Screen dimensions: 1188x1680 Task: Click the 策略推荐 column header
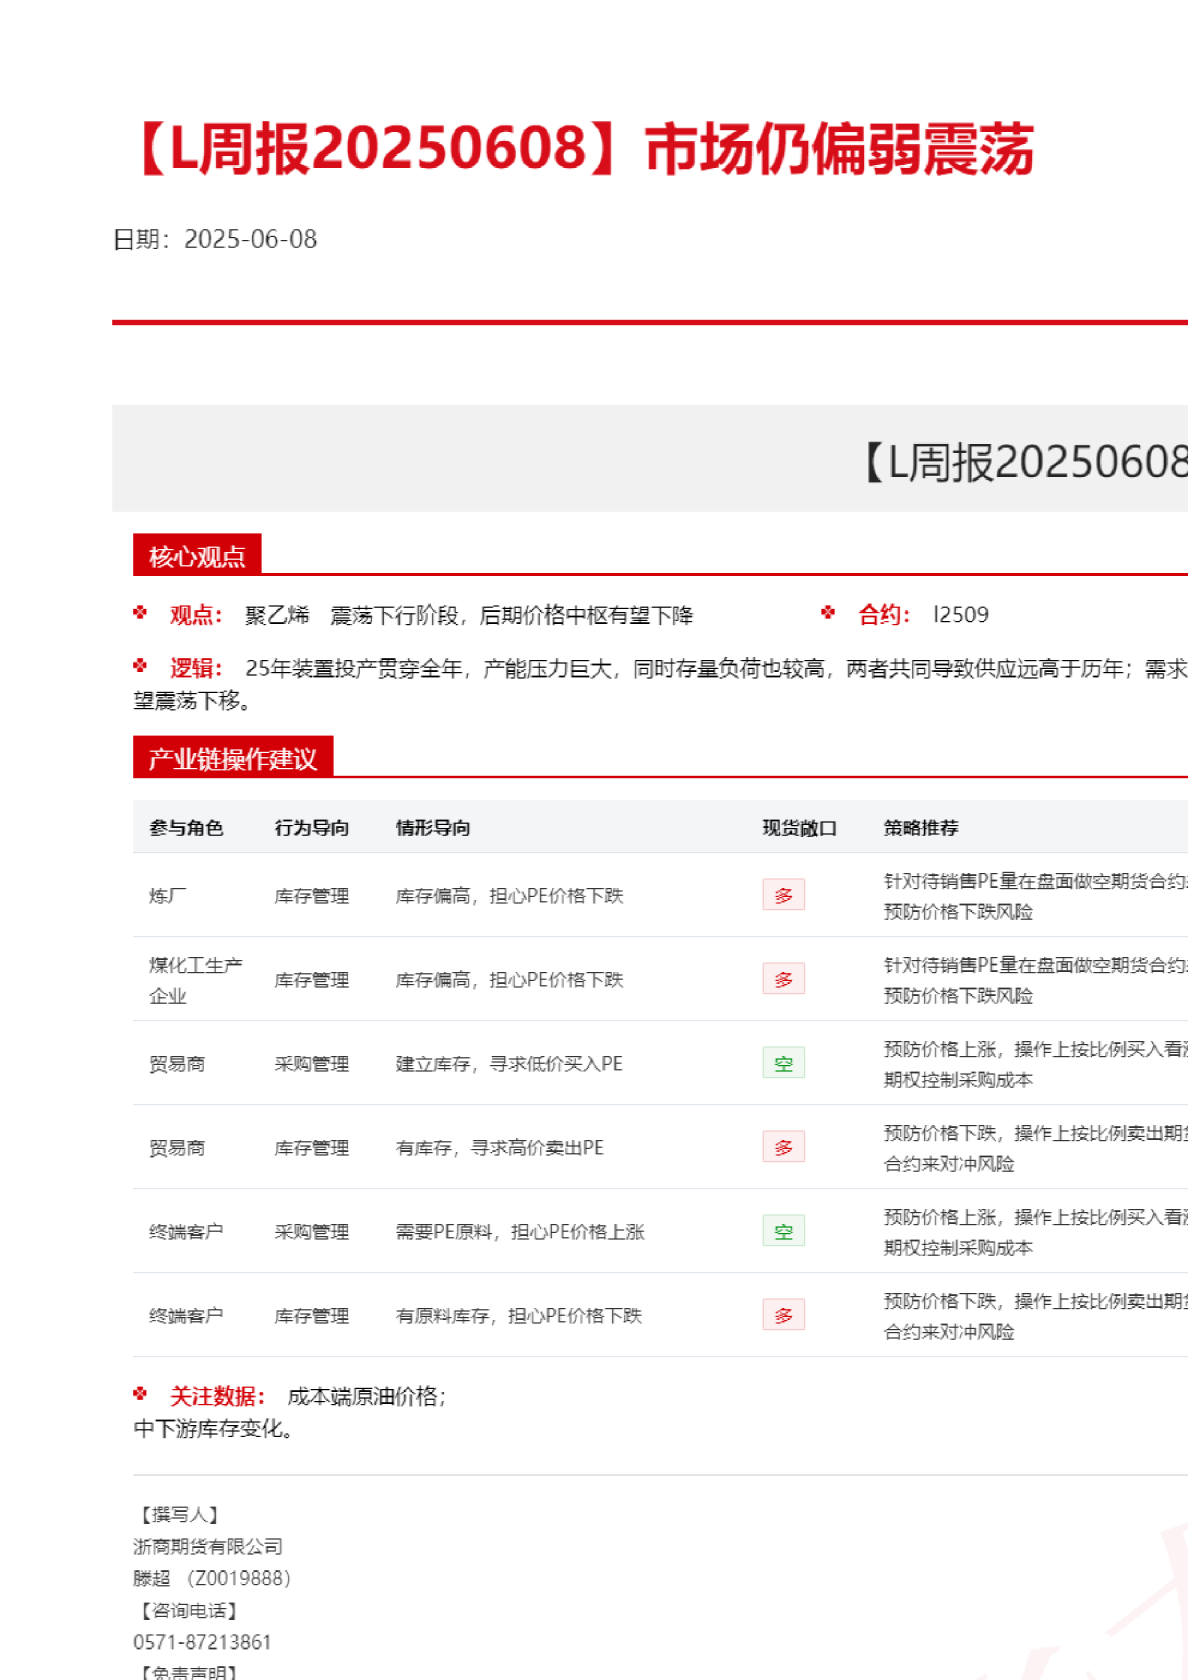pos(920,827)
